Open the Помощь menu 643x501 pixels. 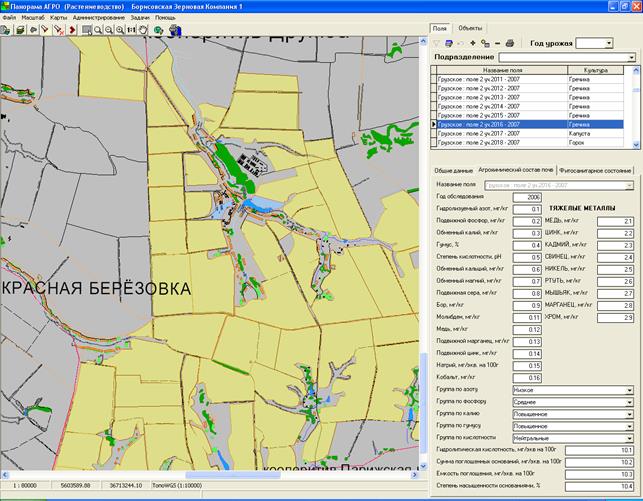click(x=165, y=18)
